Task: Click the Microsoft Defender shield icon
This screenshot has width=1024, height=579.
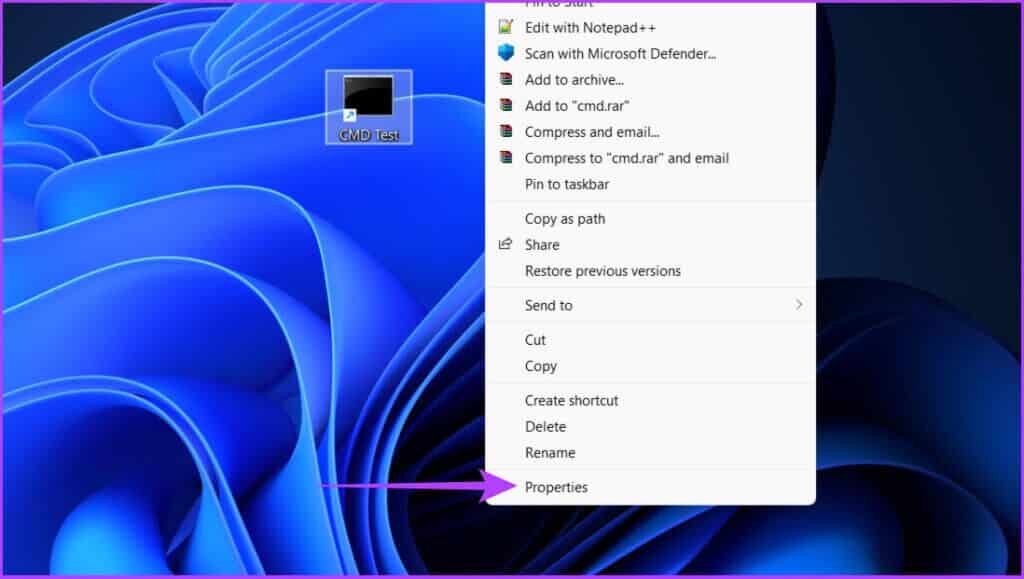Action: (505, 53)
